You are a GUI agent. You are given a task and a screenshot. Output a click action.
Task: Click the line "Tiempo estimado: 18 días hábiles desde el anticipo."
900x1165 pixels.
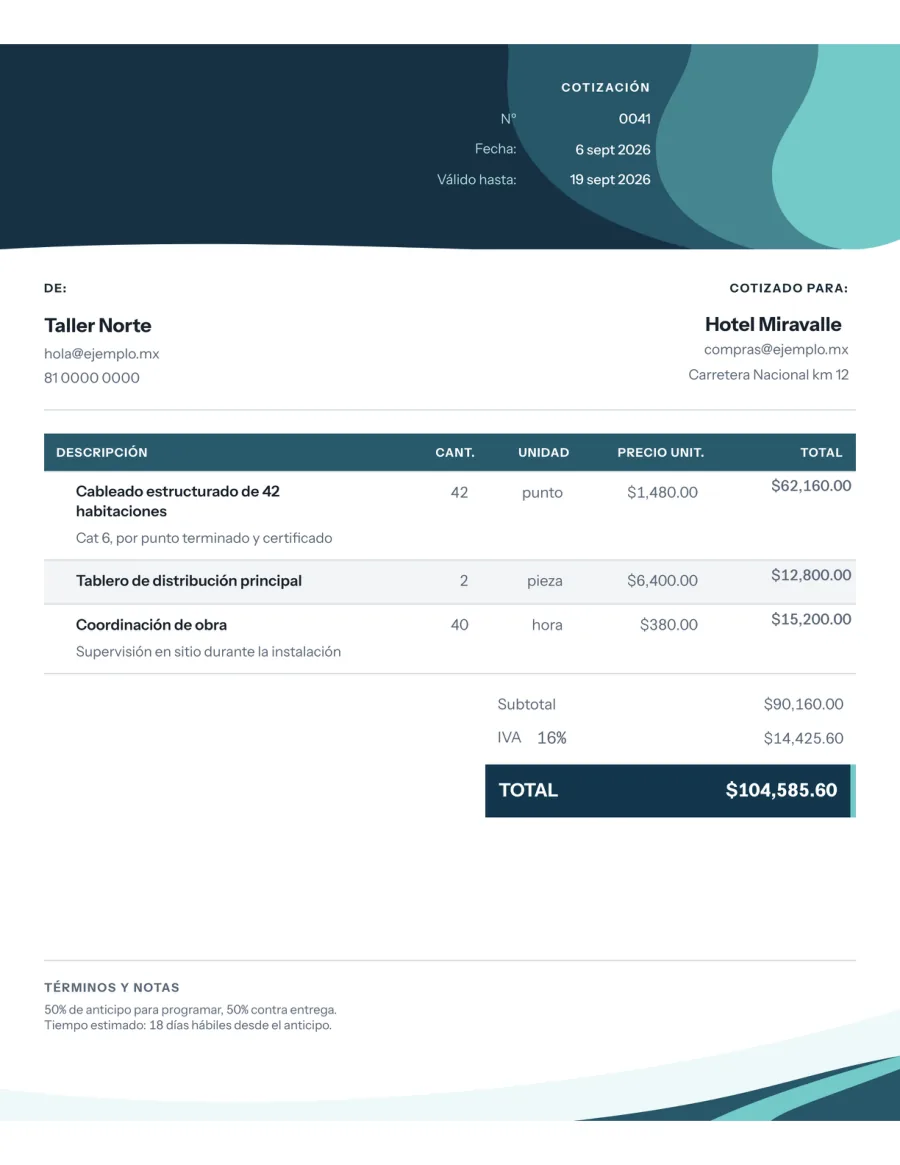point(188,1025)
